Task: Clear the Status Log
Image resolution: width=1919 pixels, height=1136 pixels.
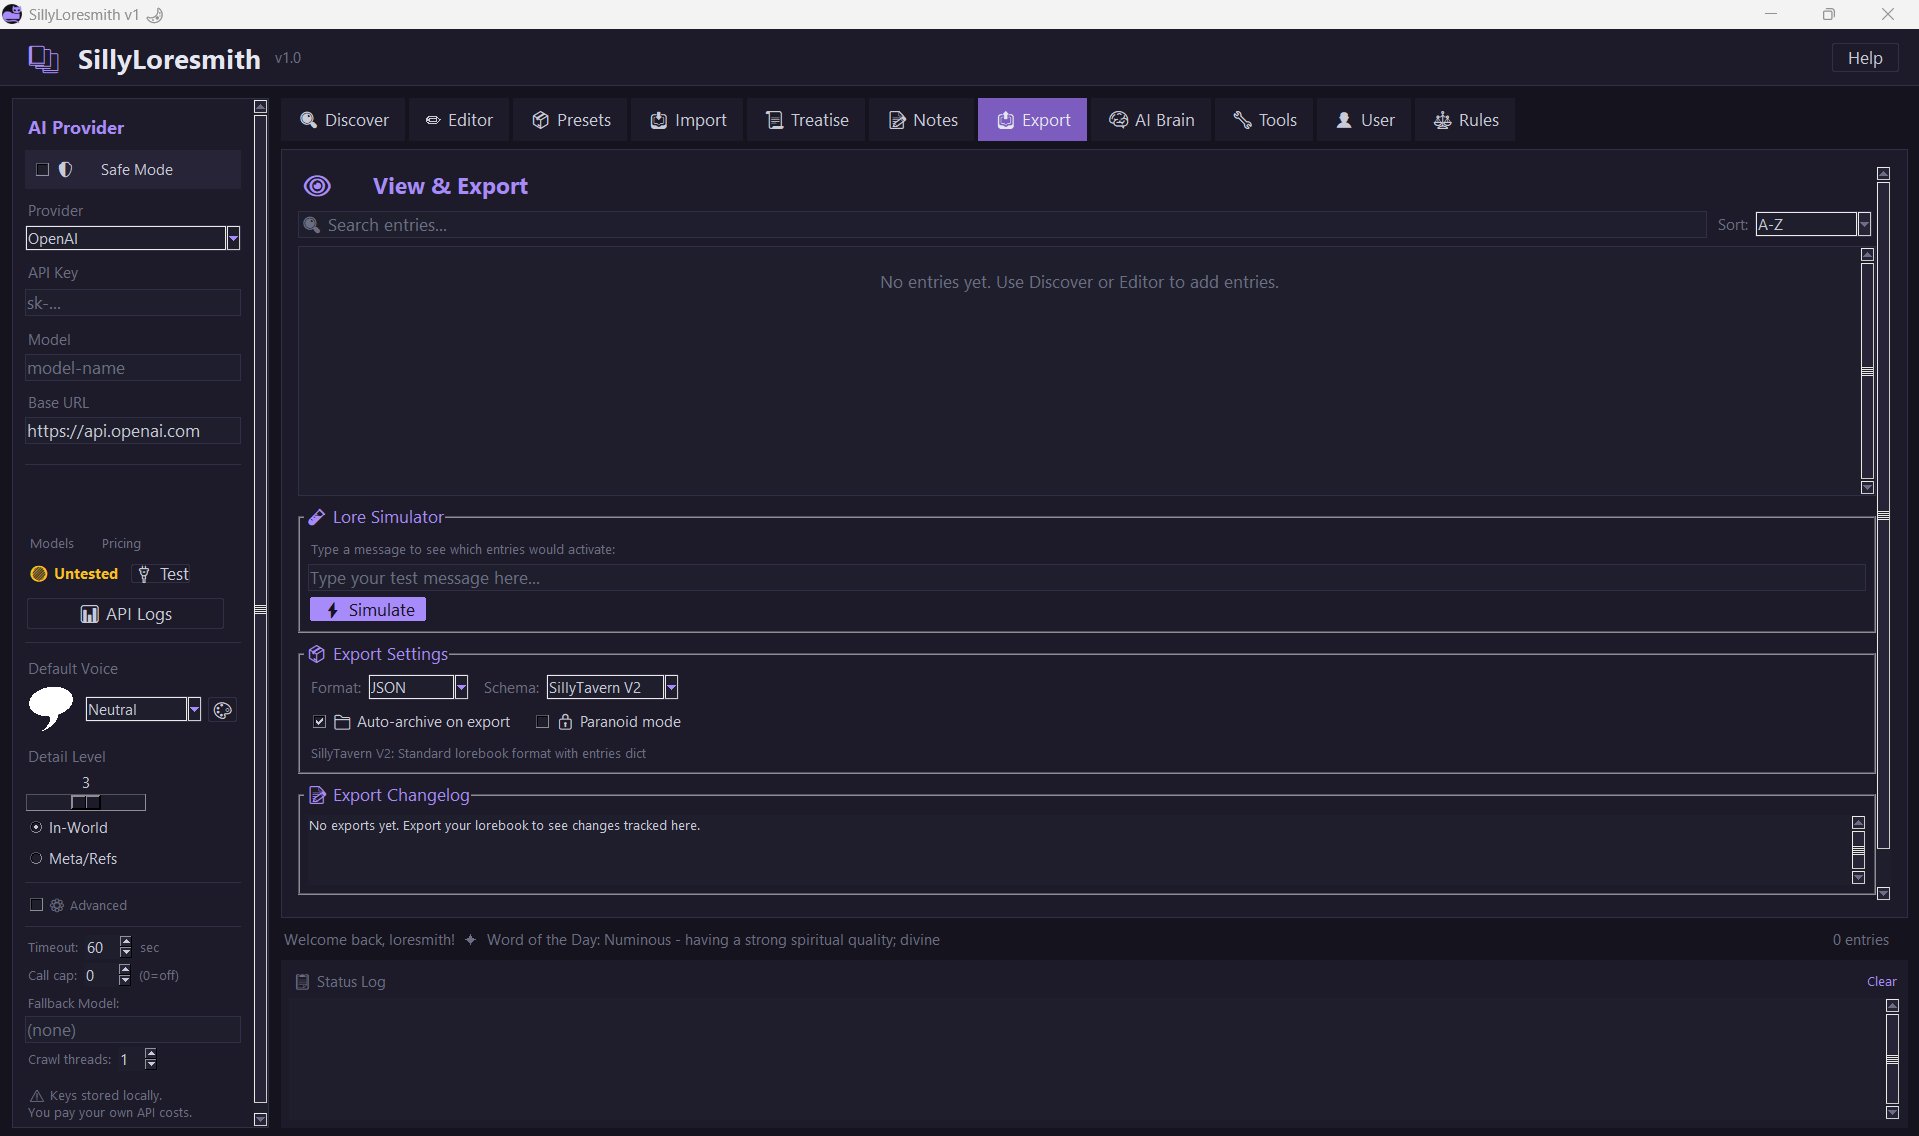Action: (x=1881, y=982)
